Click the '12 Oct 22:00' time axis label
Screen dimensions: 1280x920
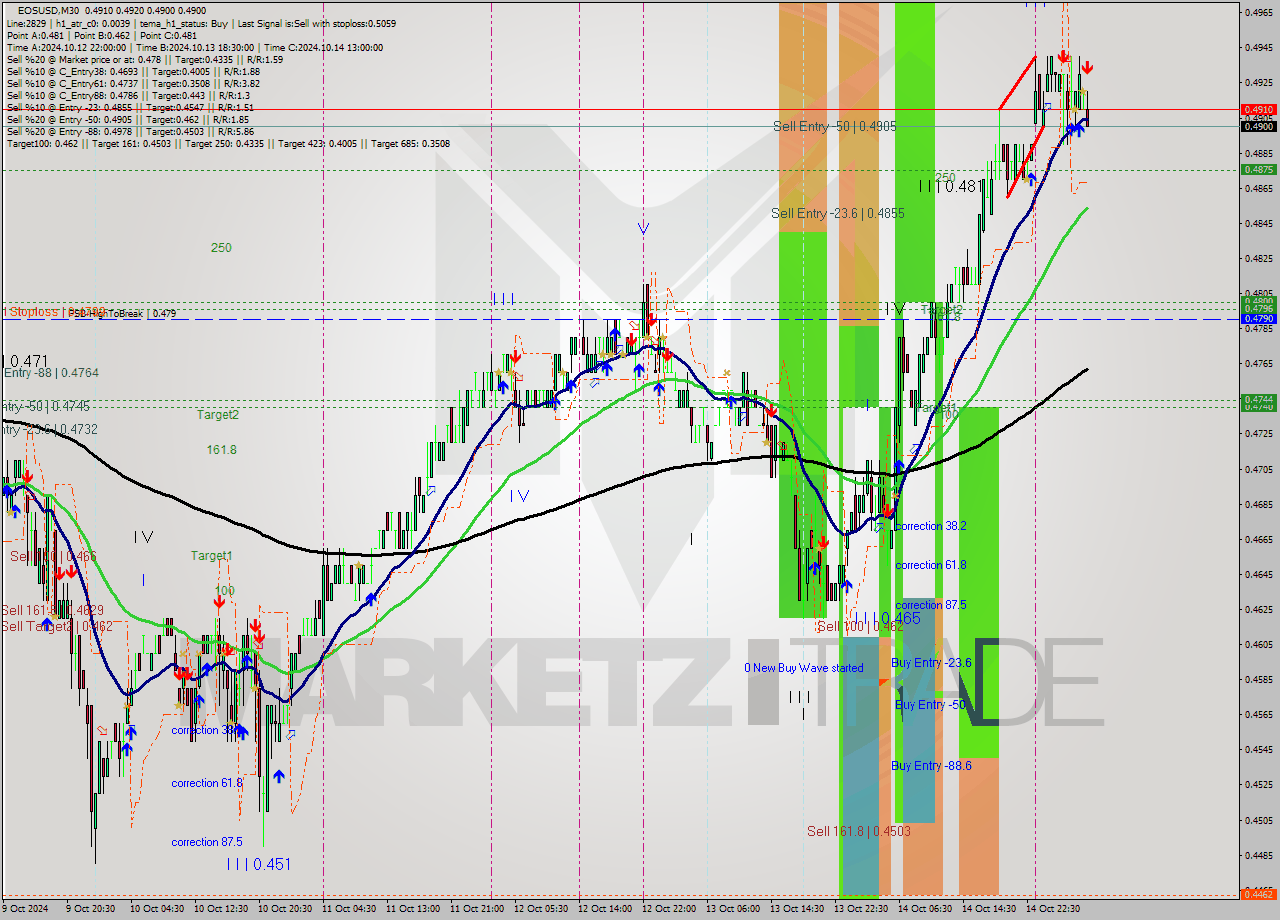pyautogui.click(x=668, y=909)
